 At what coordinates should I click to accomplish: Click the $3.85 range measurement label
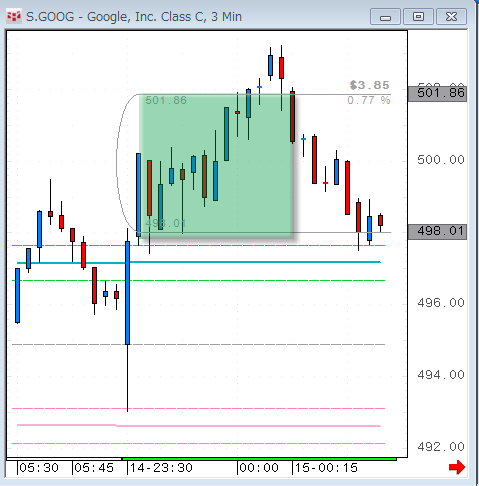pyautogui.click(x=369, y=85)
